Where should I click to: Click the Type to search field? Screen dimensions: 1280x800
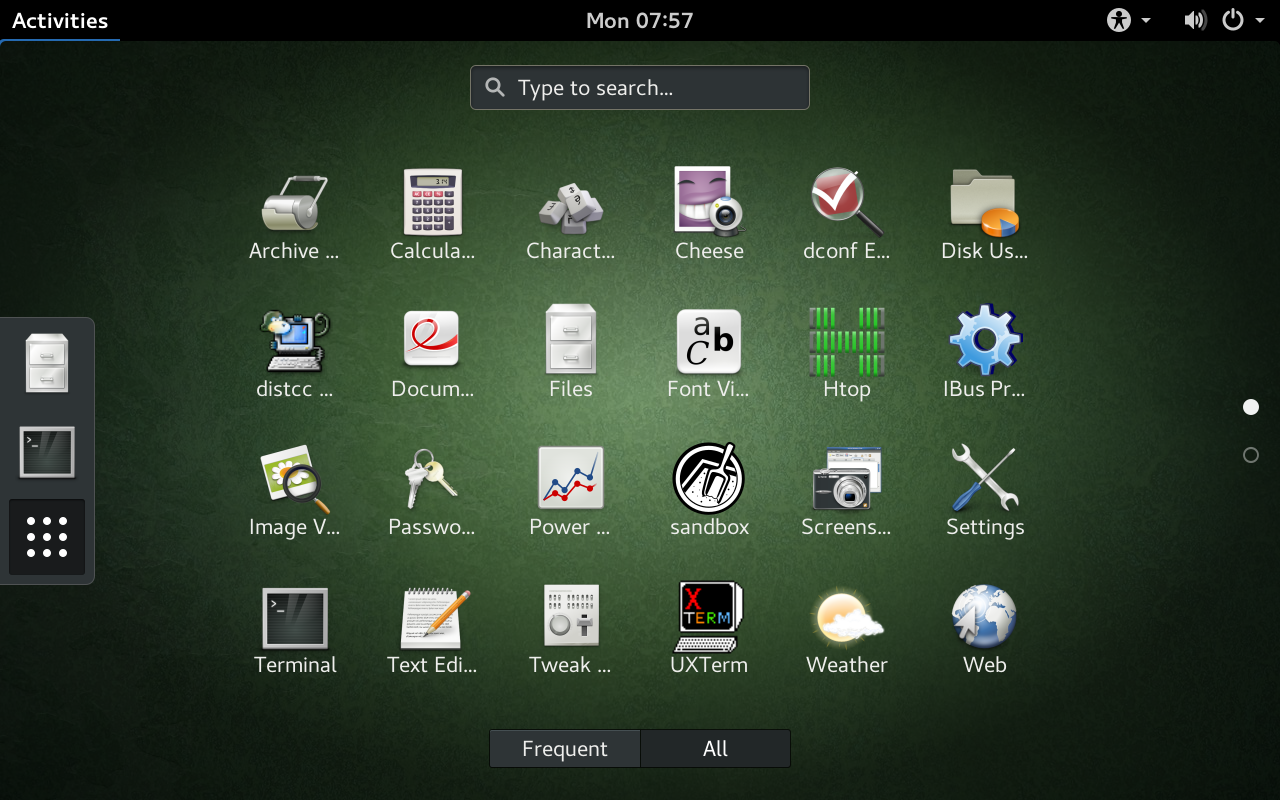640,88
